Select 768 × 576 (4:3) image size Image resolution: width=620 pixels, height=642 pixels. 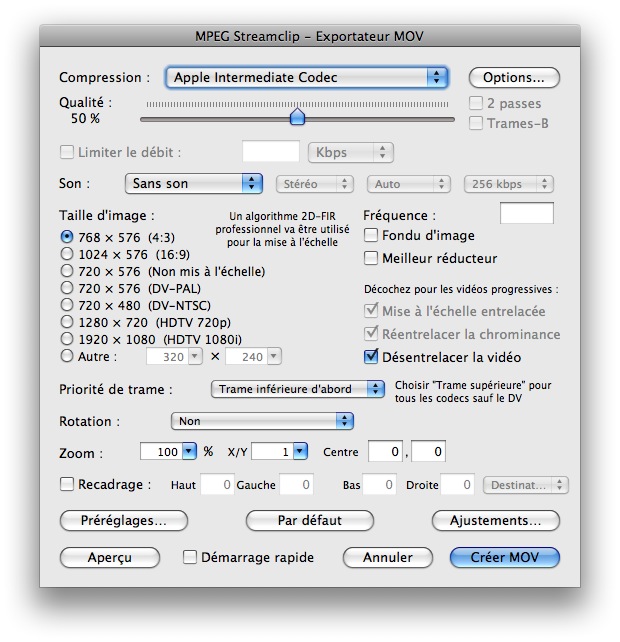(x=67, y=237)
